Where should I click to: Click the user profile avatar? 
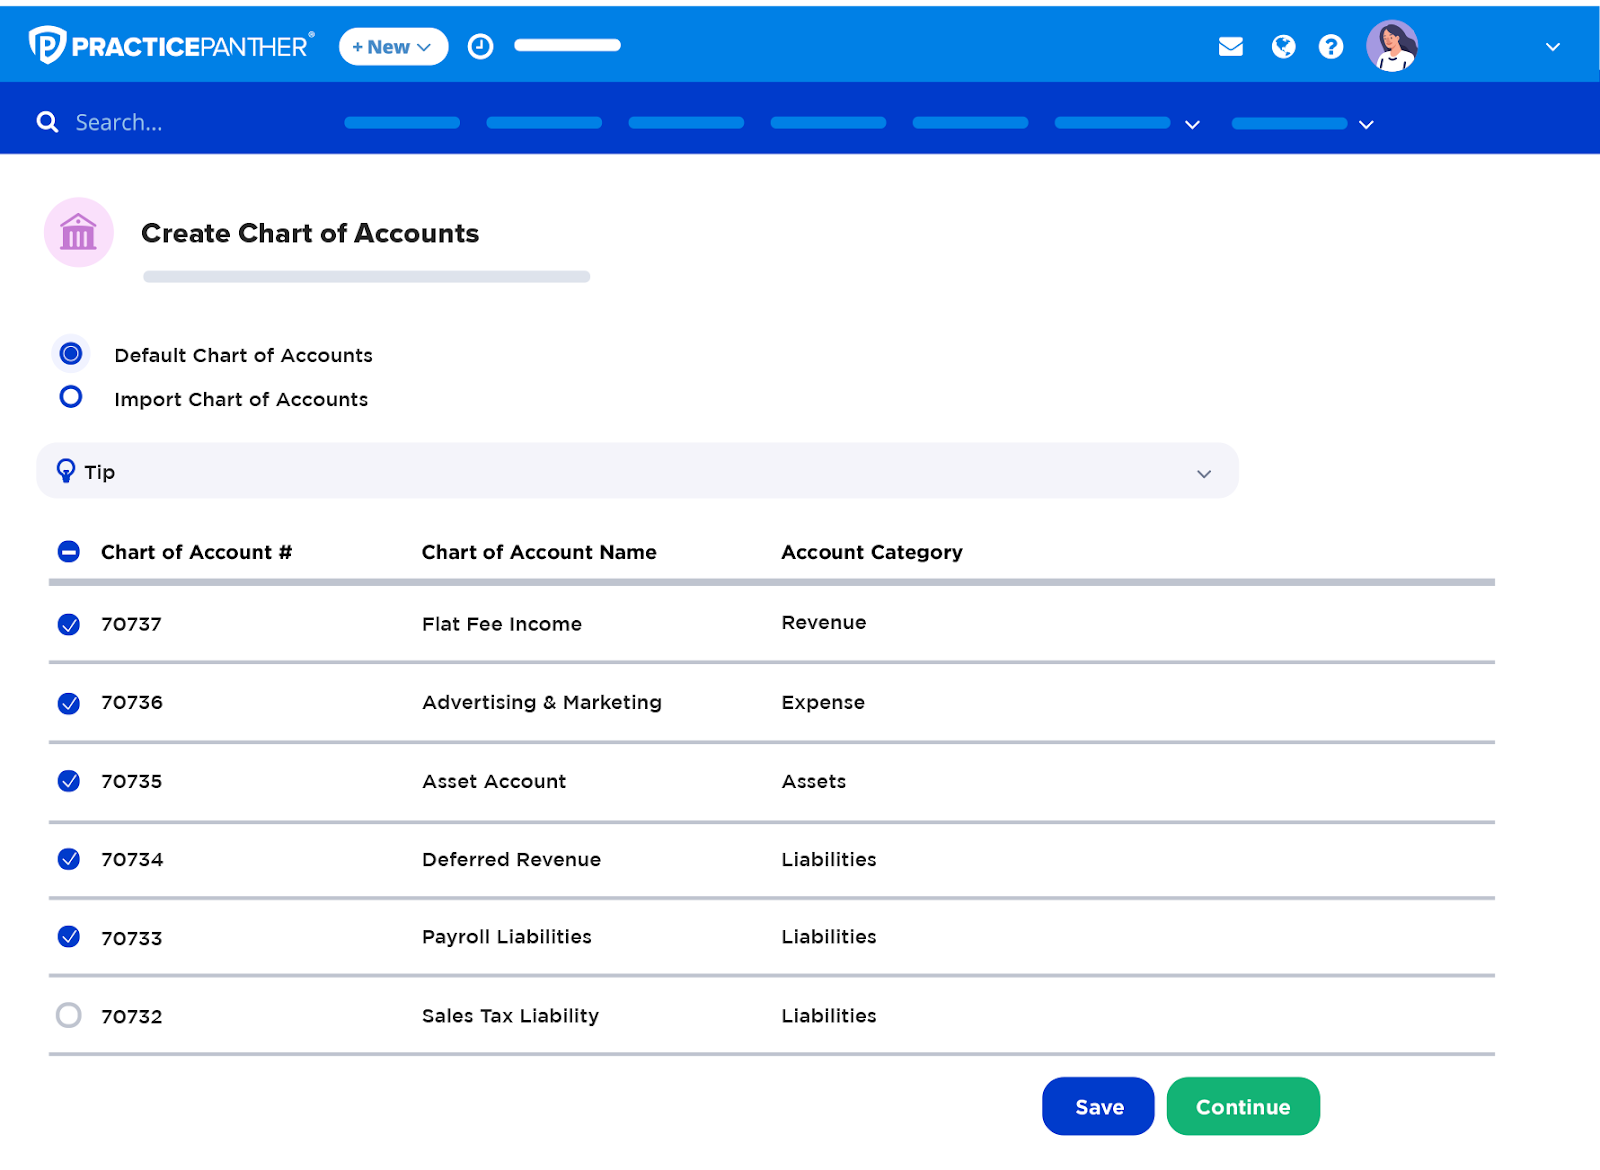tap(1391, 47)
